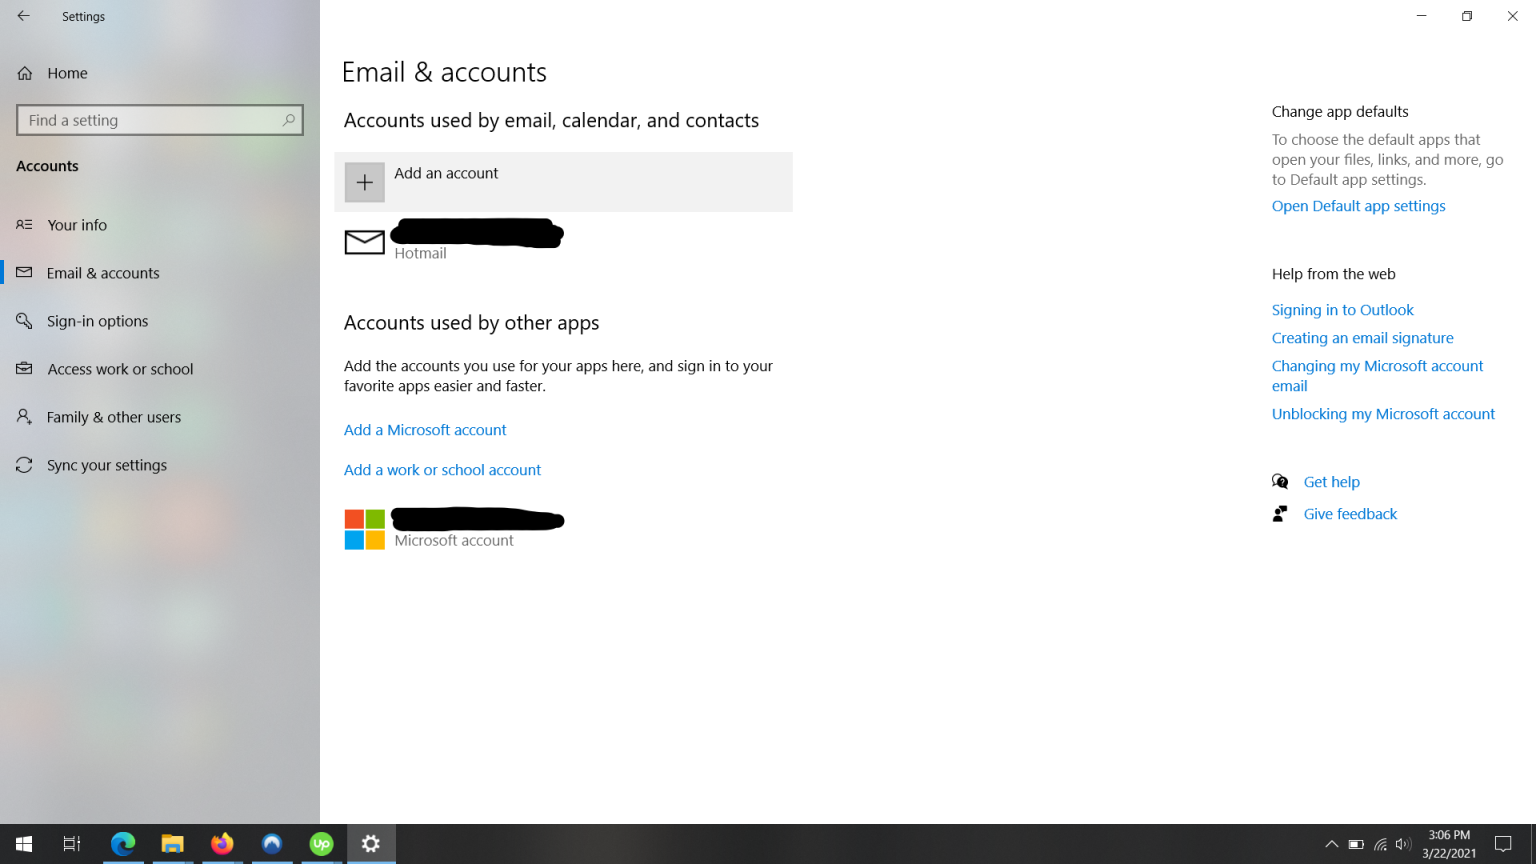Open File Explorer from the taskbar
This screenshot has height=864, width=1536.
[x=172, y=844]
